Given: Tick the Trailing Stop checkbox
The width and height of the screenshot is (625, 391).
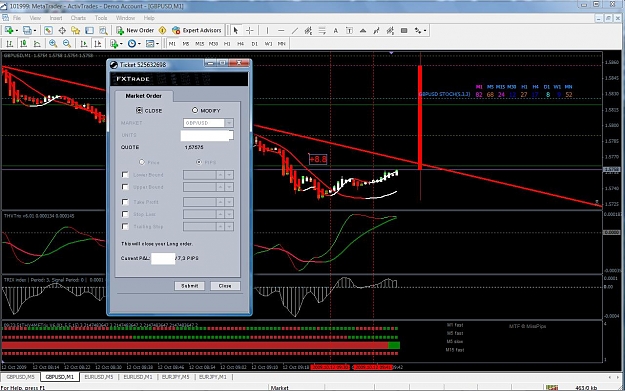Looking at the screenshot, I should coord(125,226).
